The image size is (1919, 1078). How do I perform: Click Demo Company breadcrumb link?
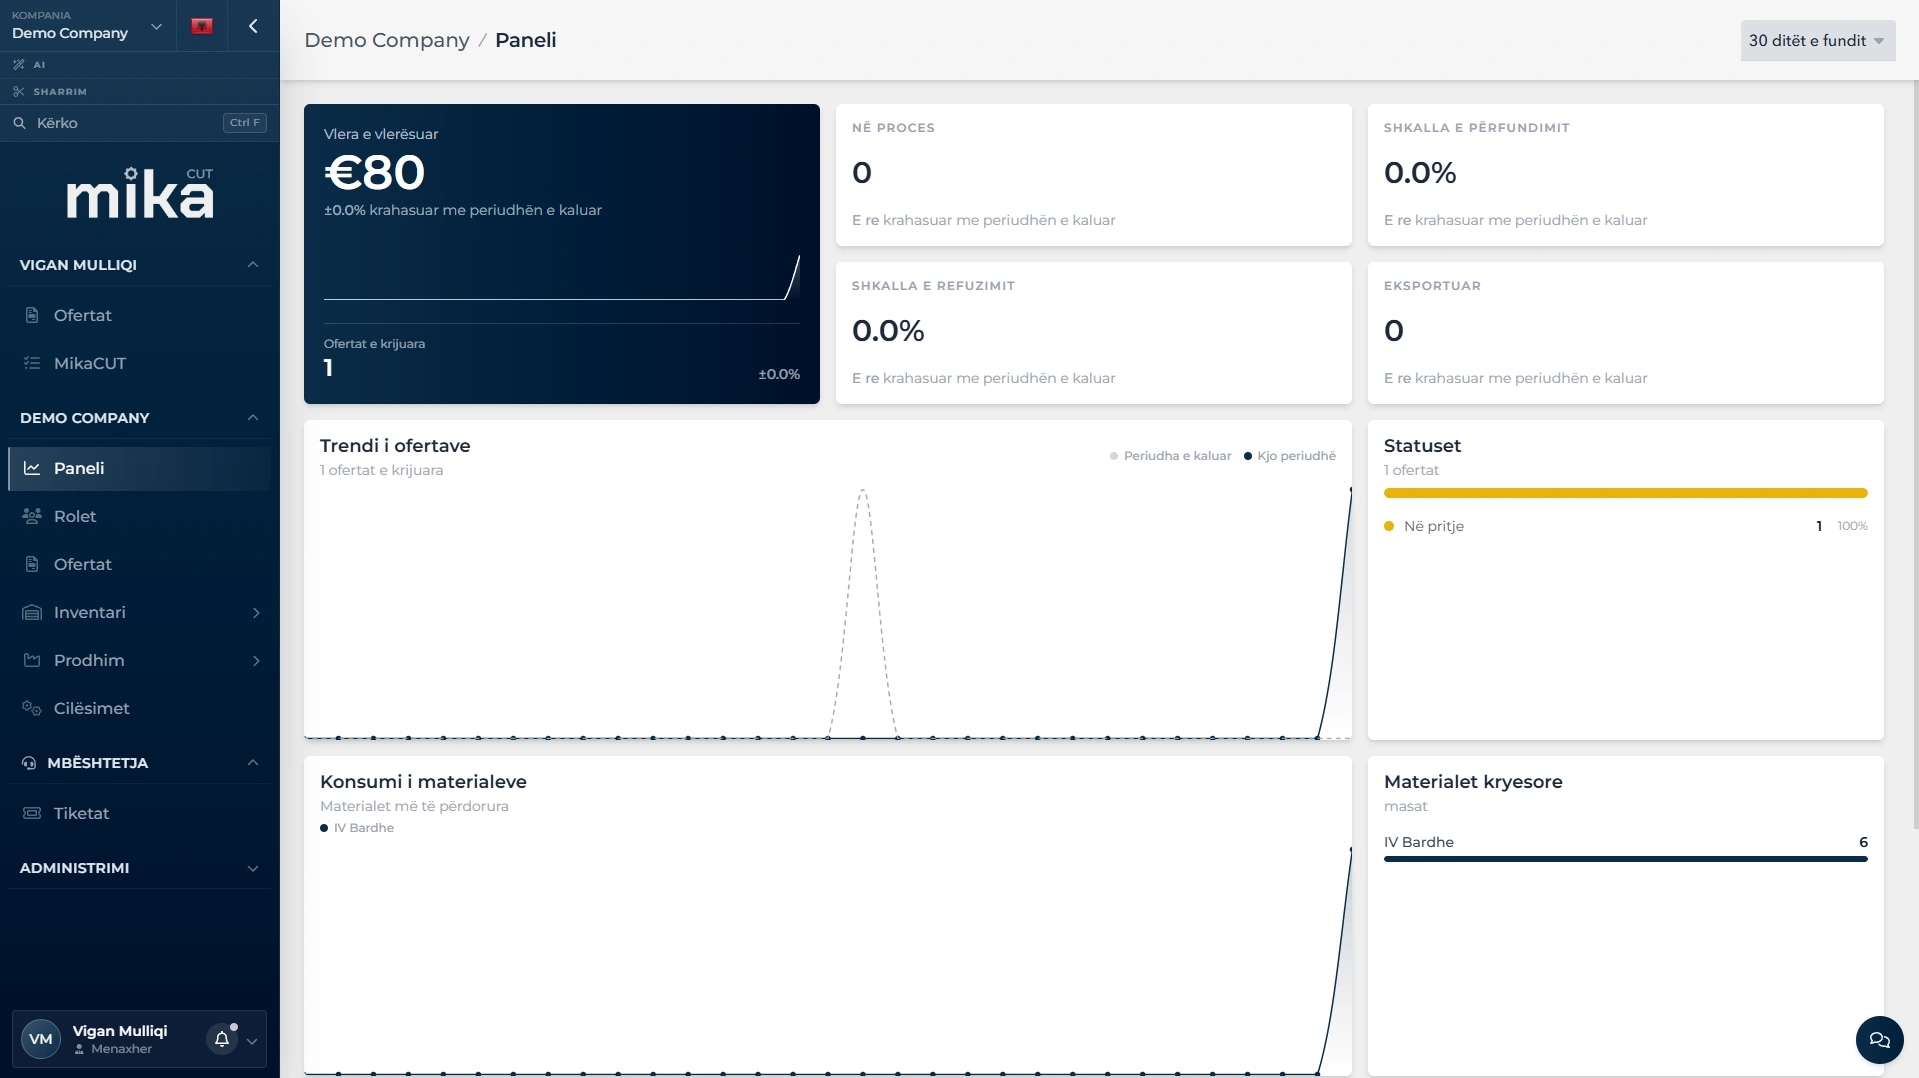(387, 40)
